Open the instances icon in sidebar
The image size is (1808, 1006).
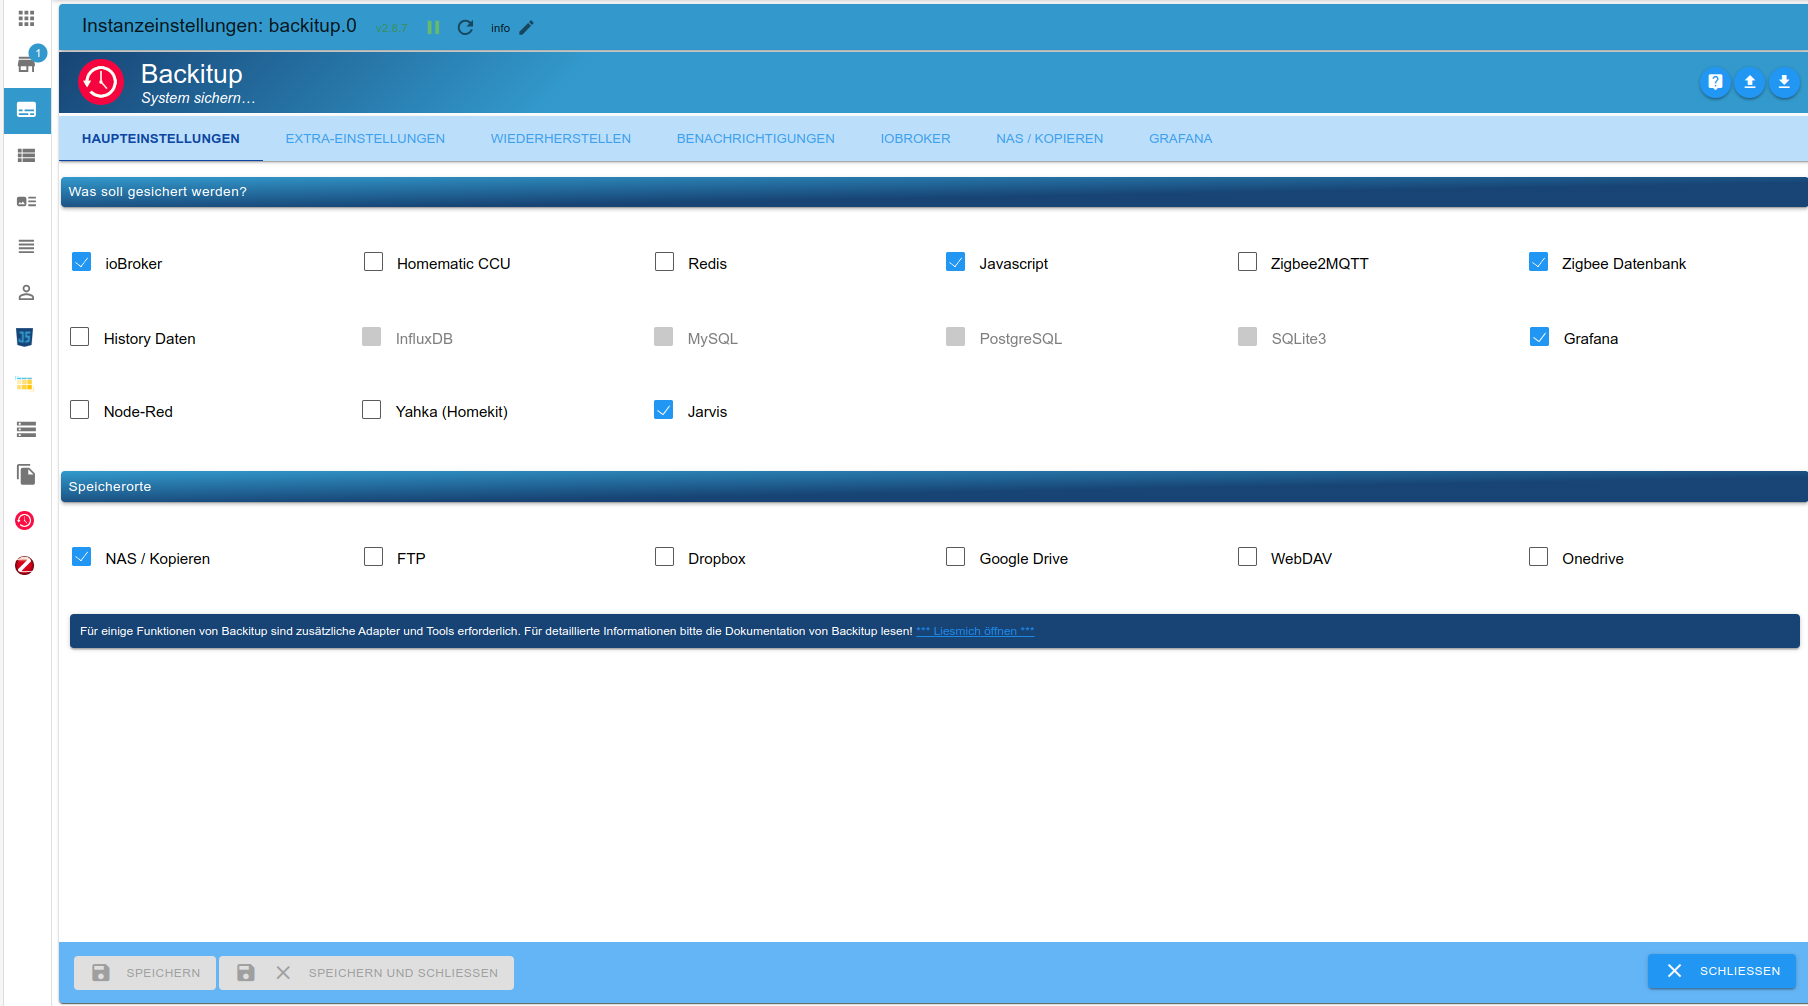pyautogui.click(x=27, y=110)
